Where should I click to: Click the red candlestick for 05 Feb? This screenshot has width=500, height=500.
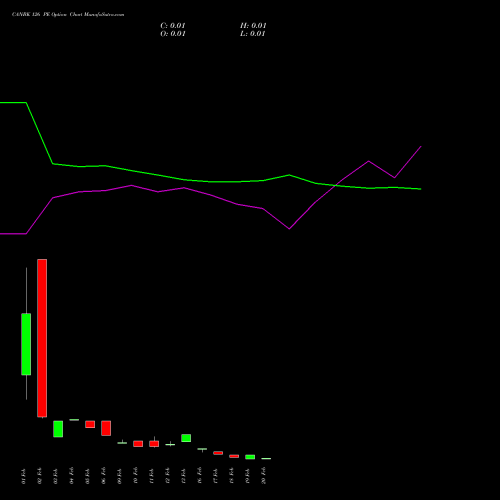90,424
